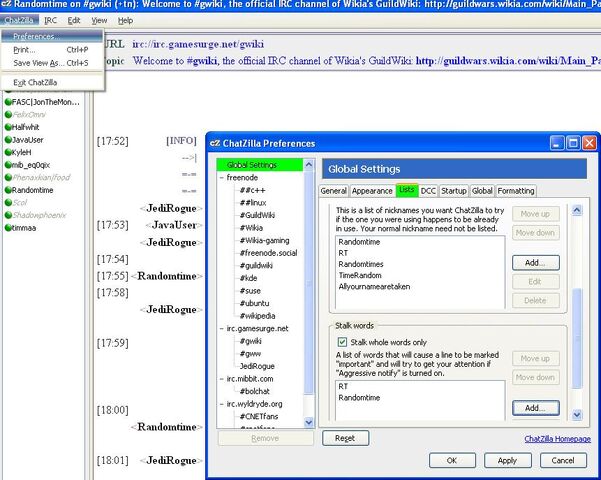Select #freenode.social channel in tree
This screenshot has height=480, width=601.
(268, 253)
